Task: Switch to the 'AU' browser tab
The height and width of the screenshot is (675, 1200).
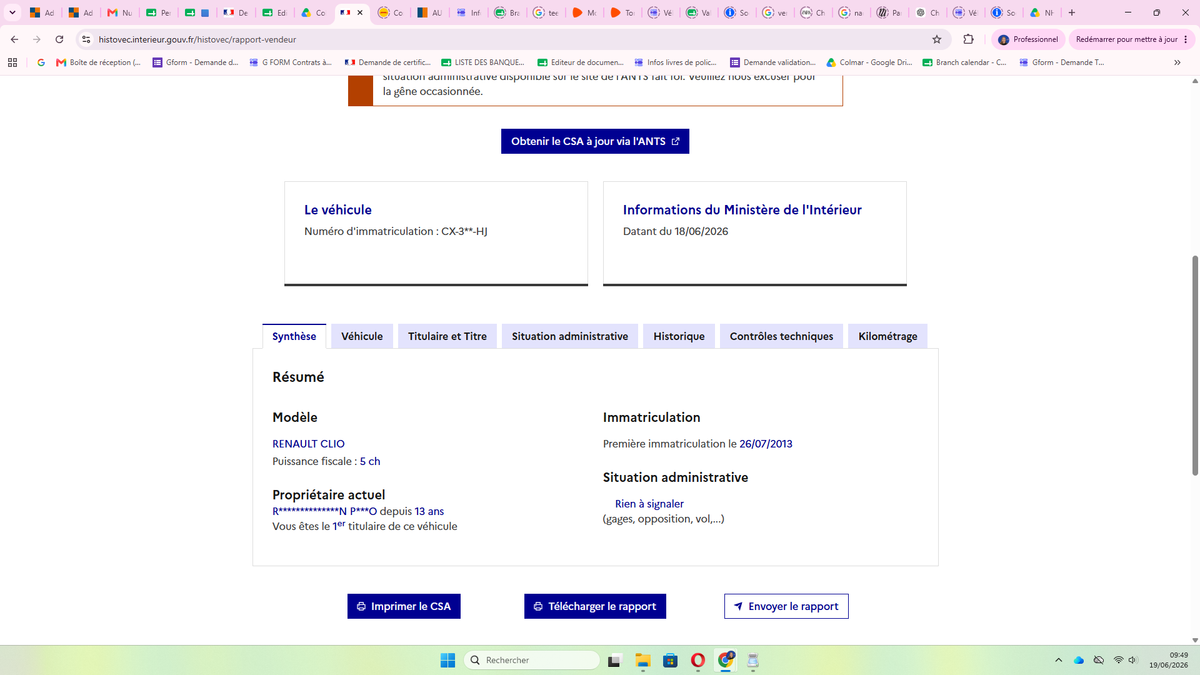Action: coord(429,13)
